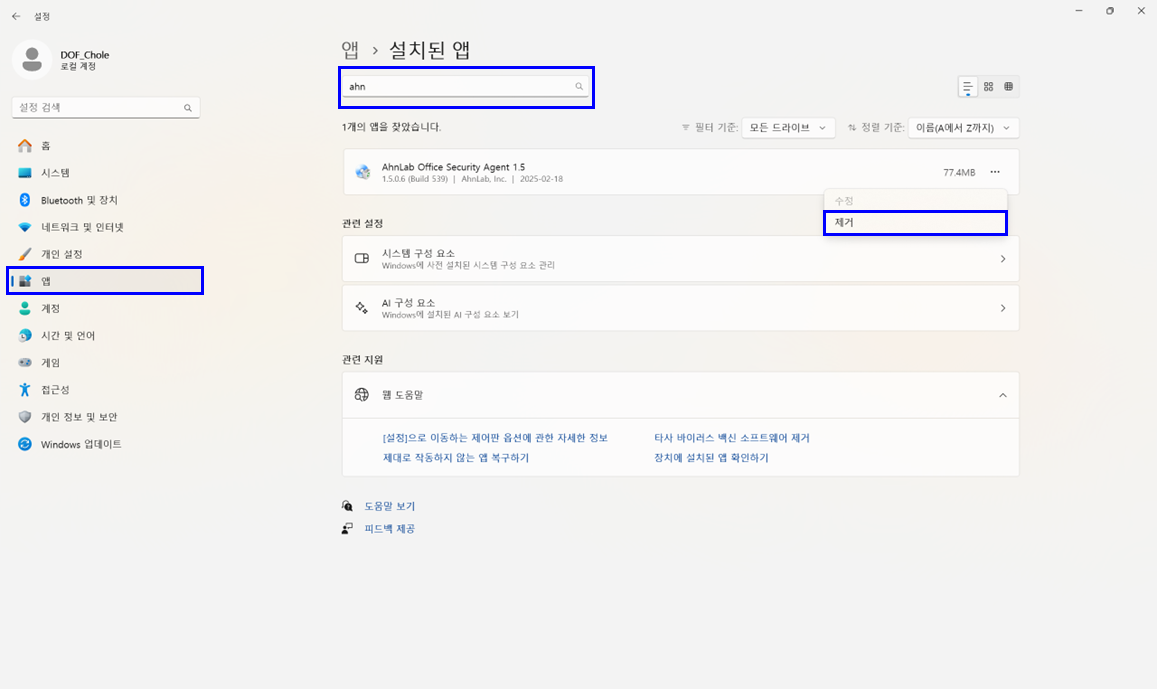
Task: Open 타사 바이러스 백신 소프트웨어 제거 link
Action: (731, 438)
